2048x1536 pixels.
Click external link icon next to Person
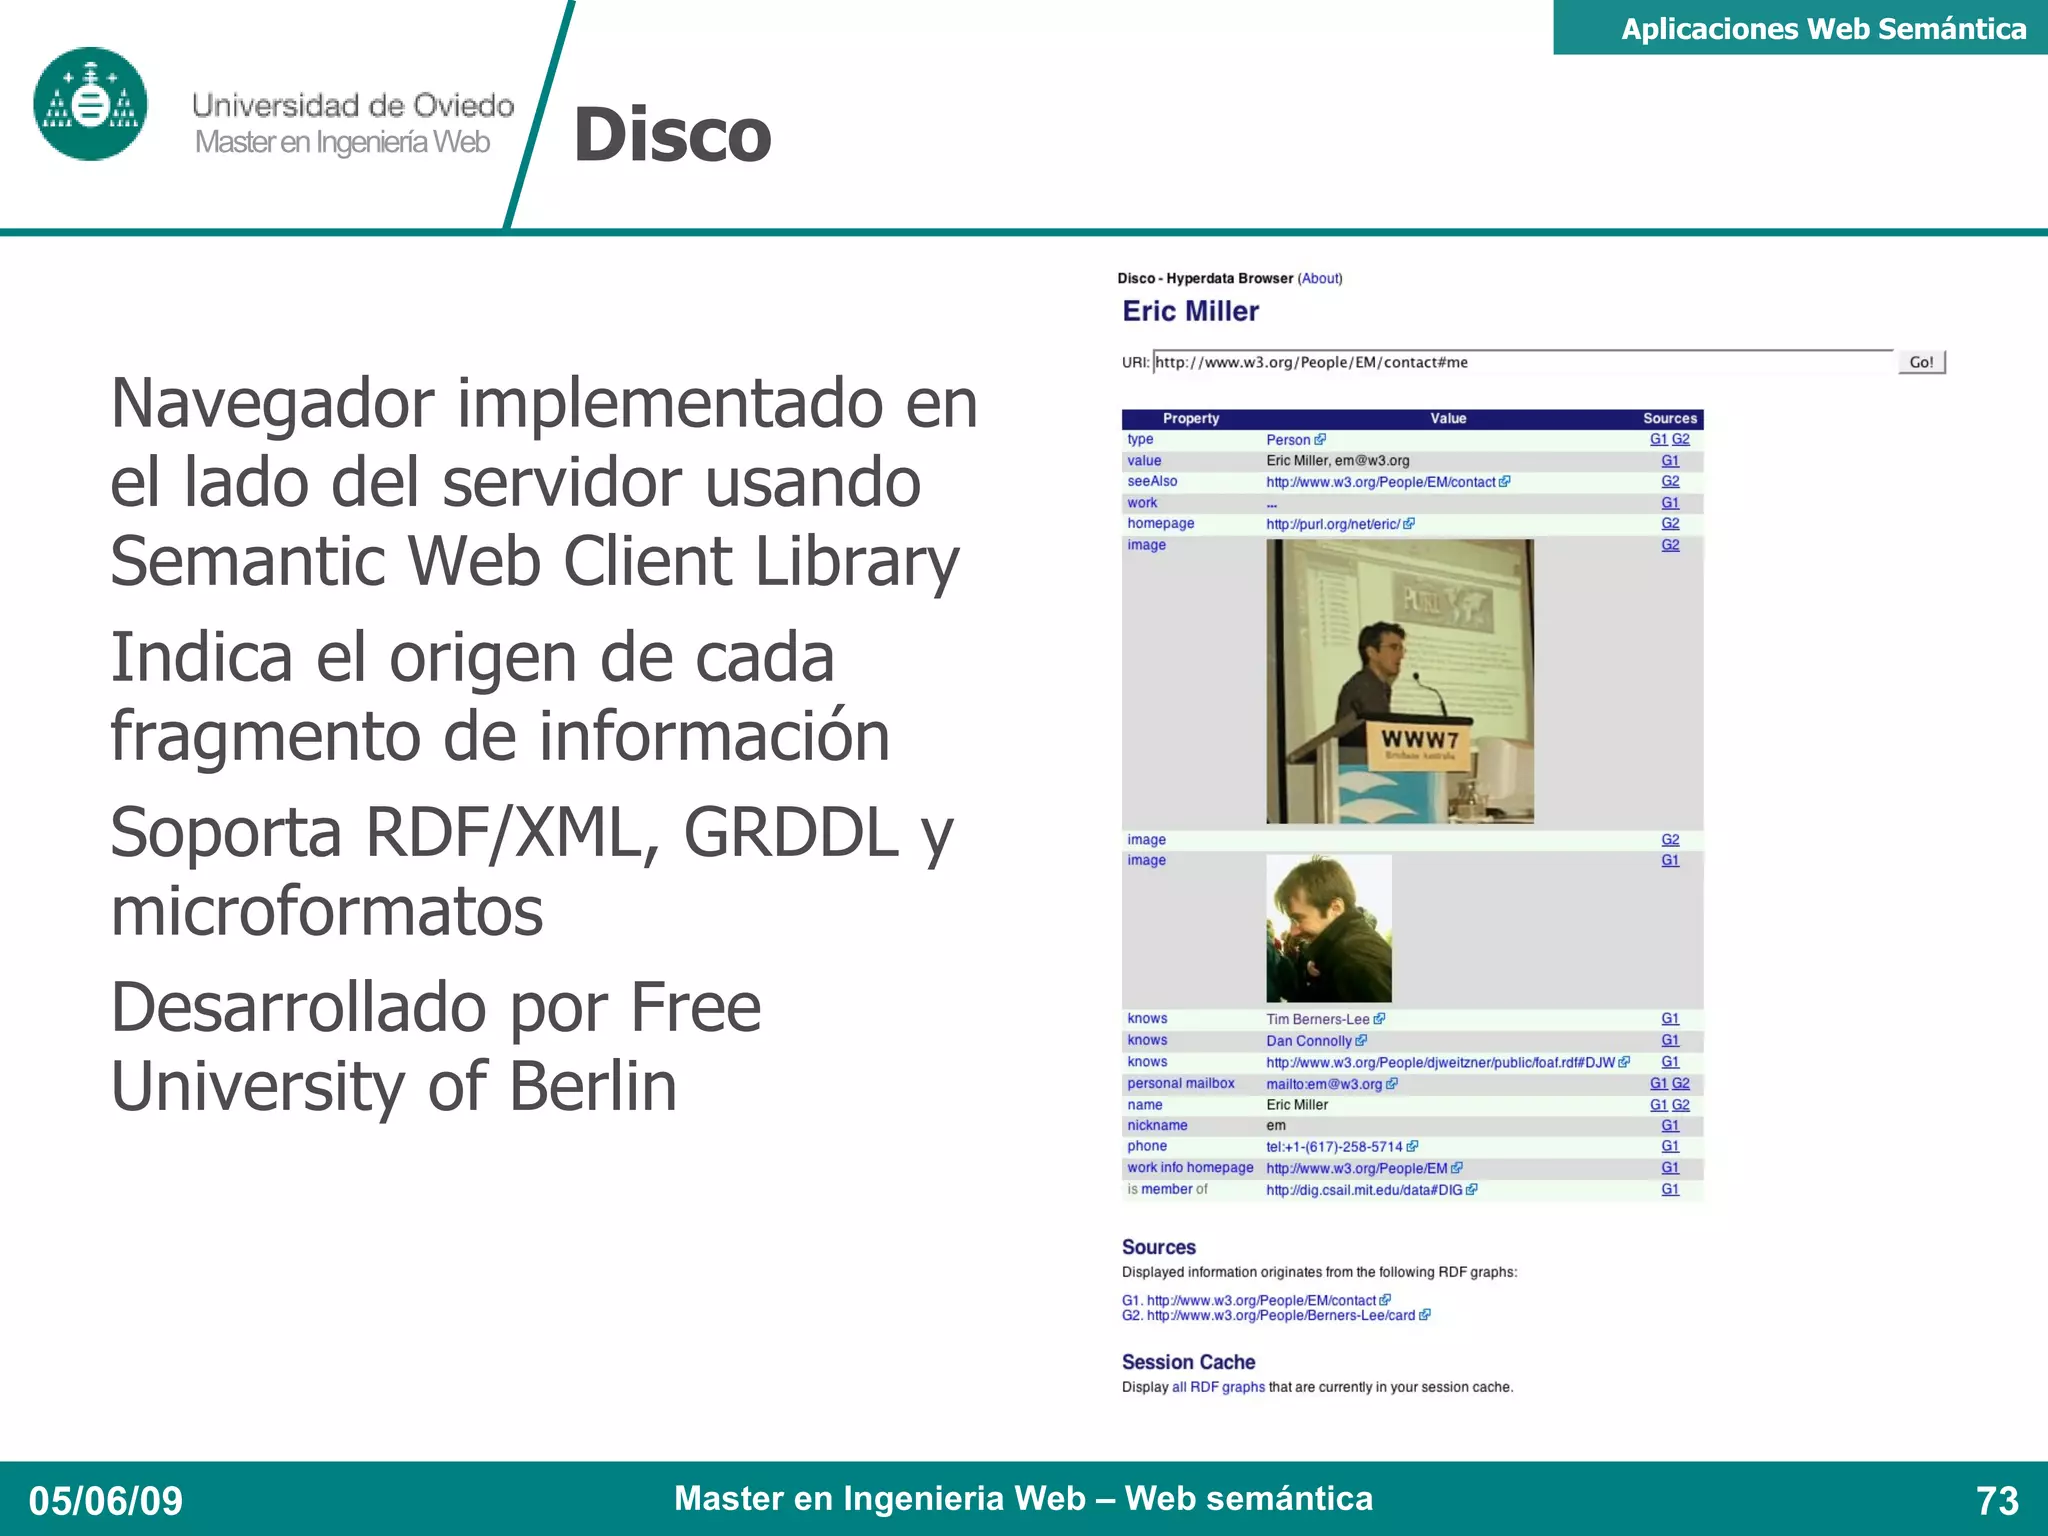pos(1320,439)
